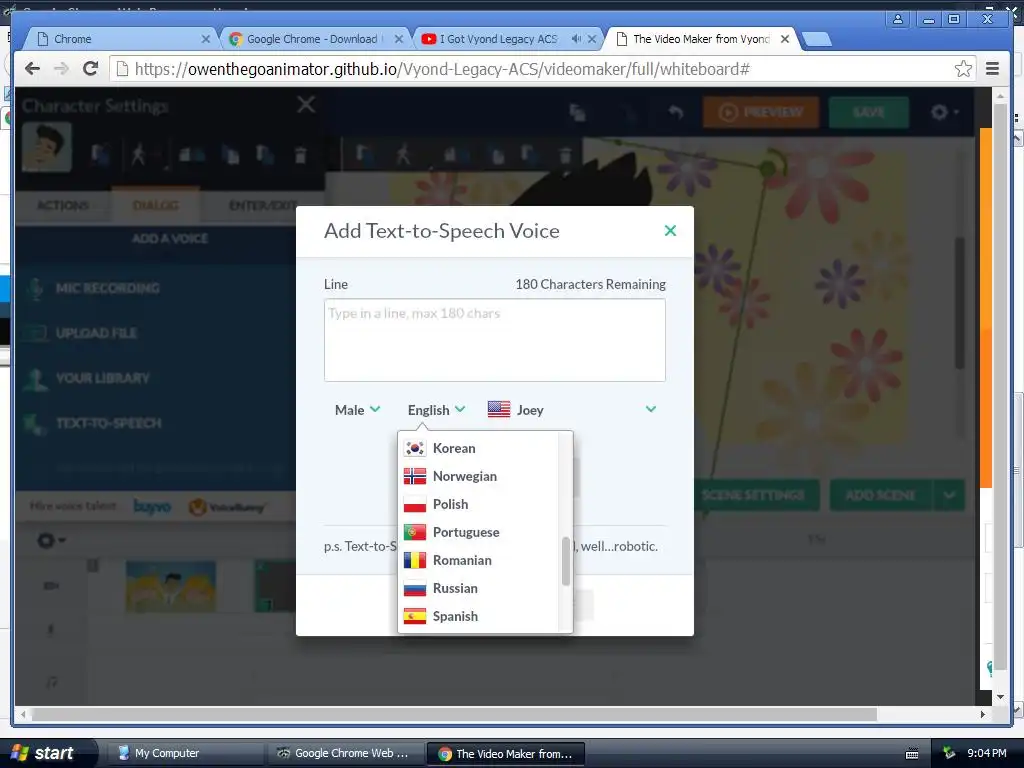Open the Chrome hamburger menu
Viewport: 1024px width, 768px height.
point(993,69)
